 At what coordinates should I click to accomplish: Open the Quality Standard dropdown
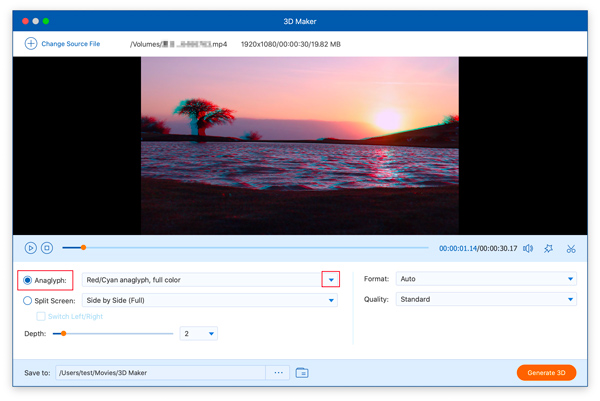pyautogui.click(x=570, y=299)
